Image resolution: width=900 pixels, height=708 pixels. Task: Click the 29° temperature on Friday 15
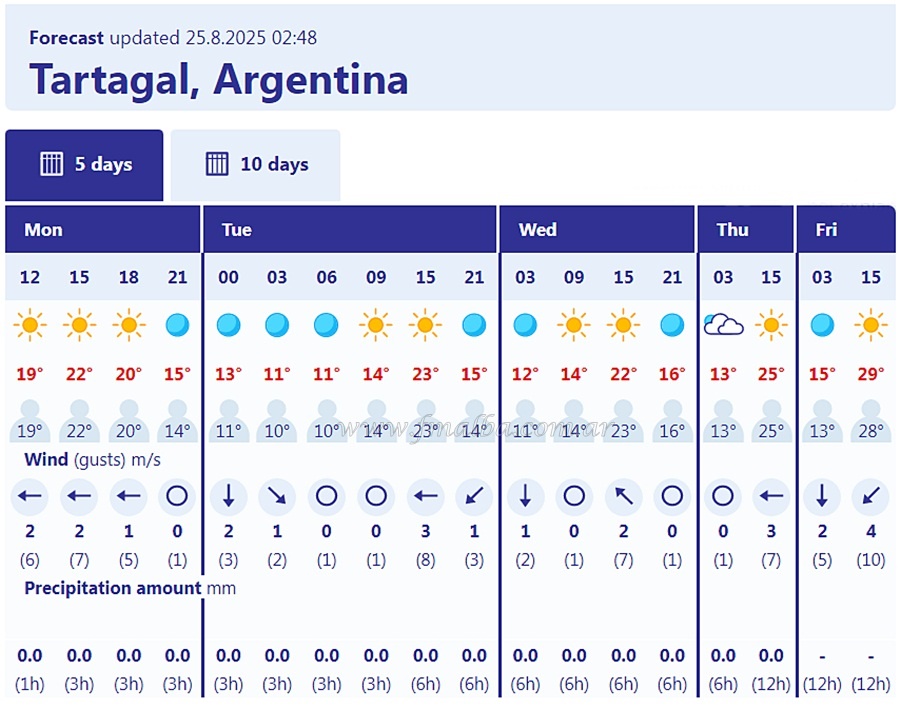(x=870, y=375)
